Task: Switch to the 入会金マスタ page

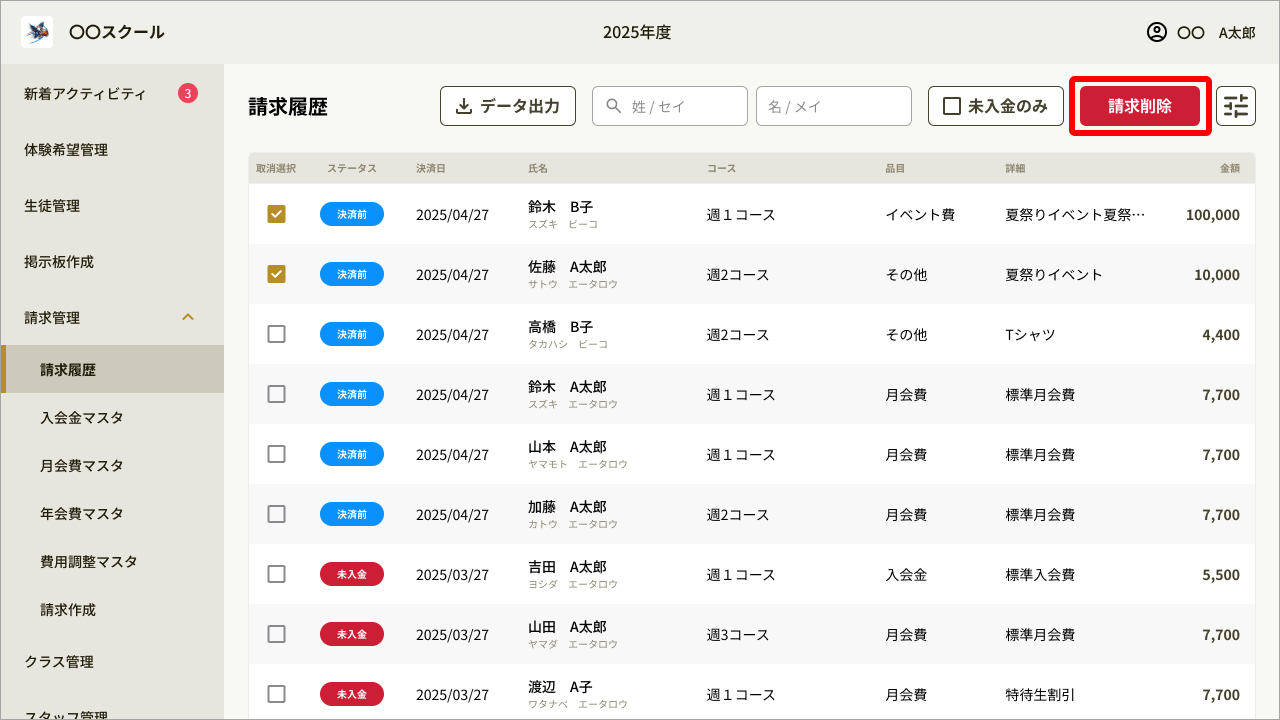Action: pyautogui.click(x=81, y=417)
